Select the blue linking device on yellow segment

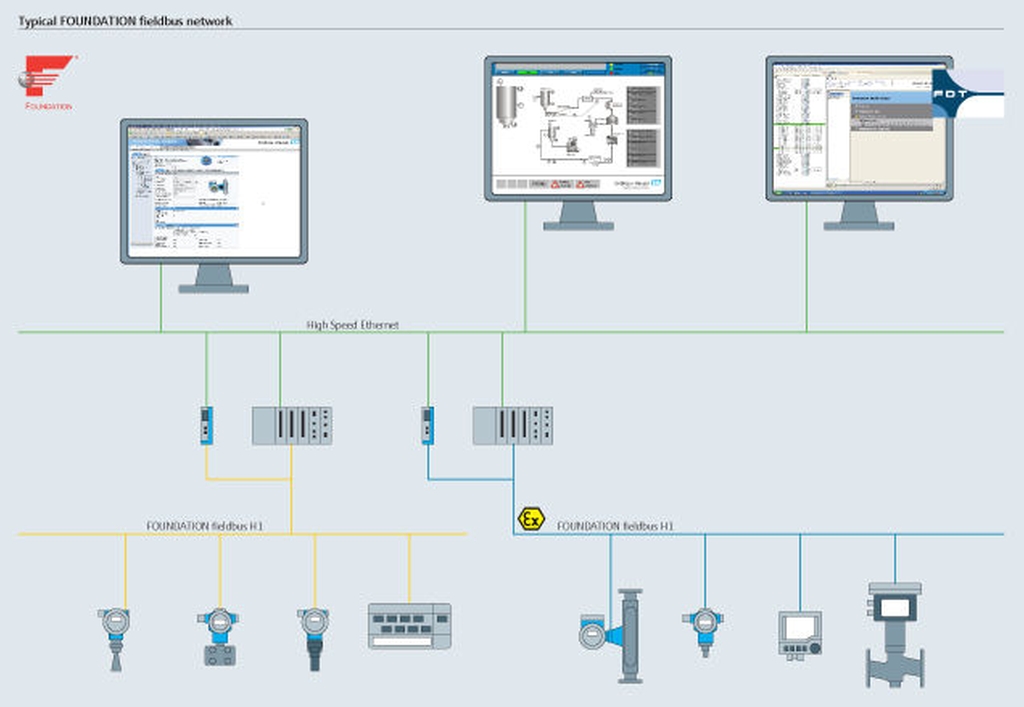(x=206, y=426)
